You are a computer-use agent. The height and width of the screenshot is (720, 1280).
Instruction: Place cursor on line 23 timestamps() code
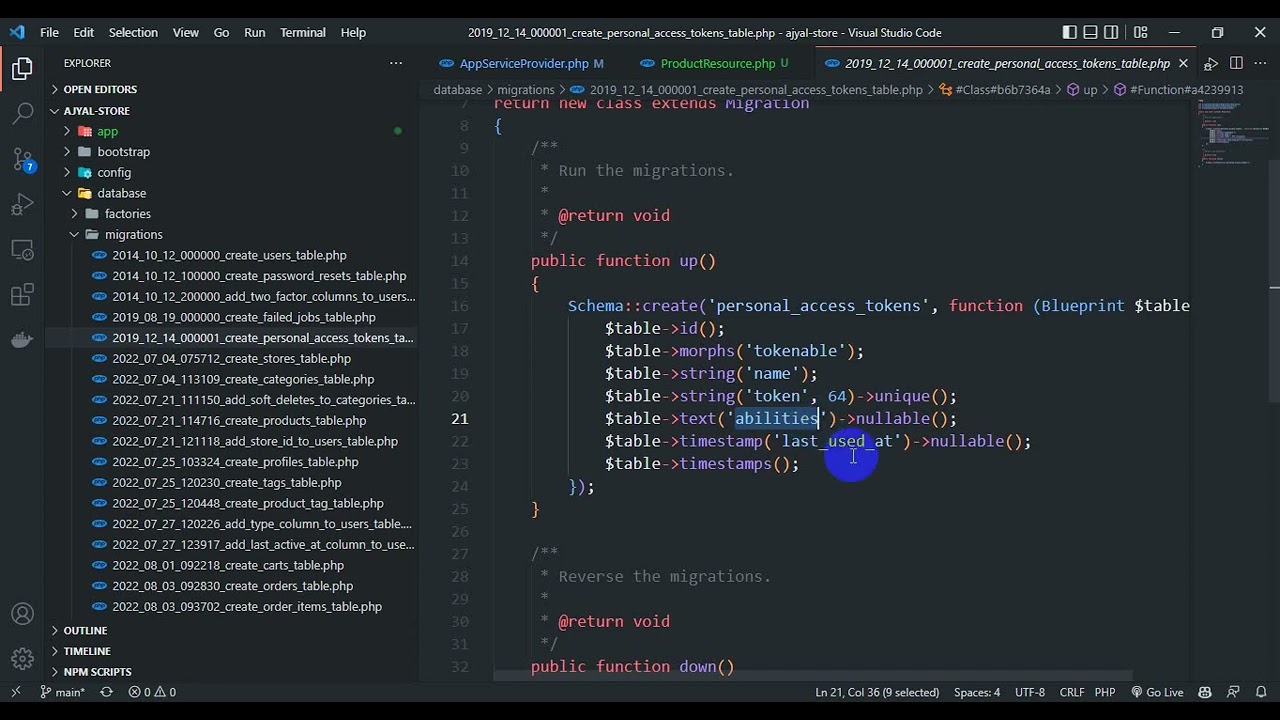pos(702,464)
